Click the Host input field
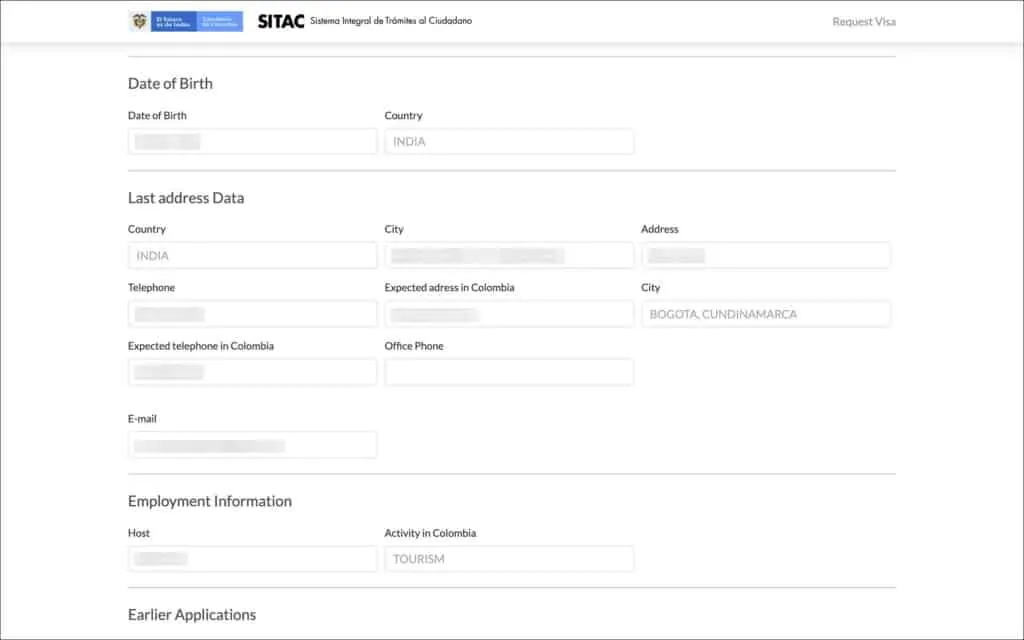Viewport: 1024px width, 640px height. point(253,559)
